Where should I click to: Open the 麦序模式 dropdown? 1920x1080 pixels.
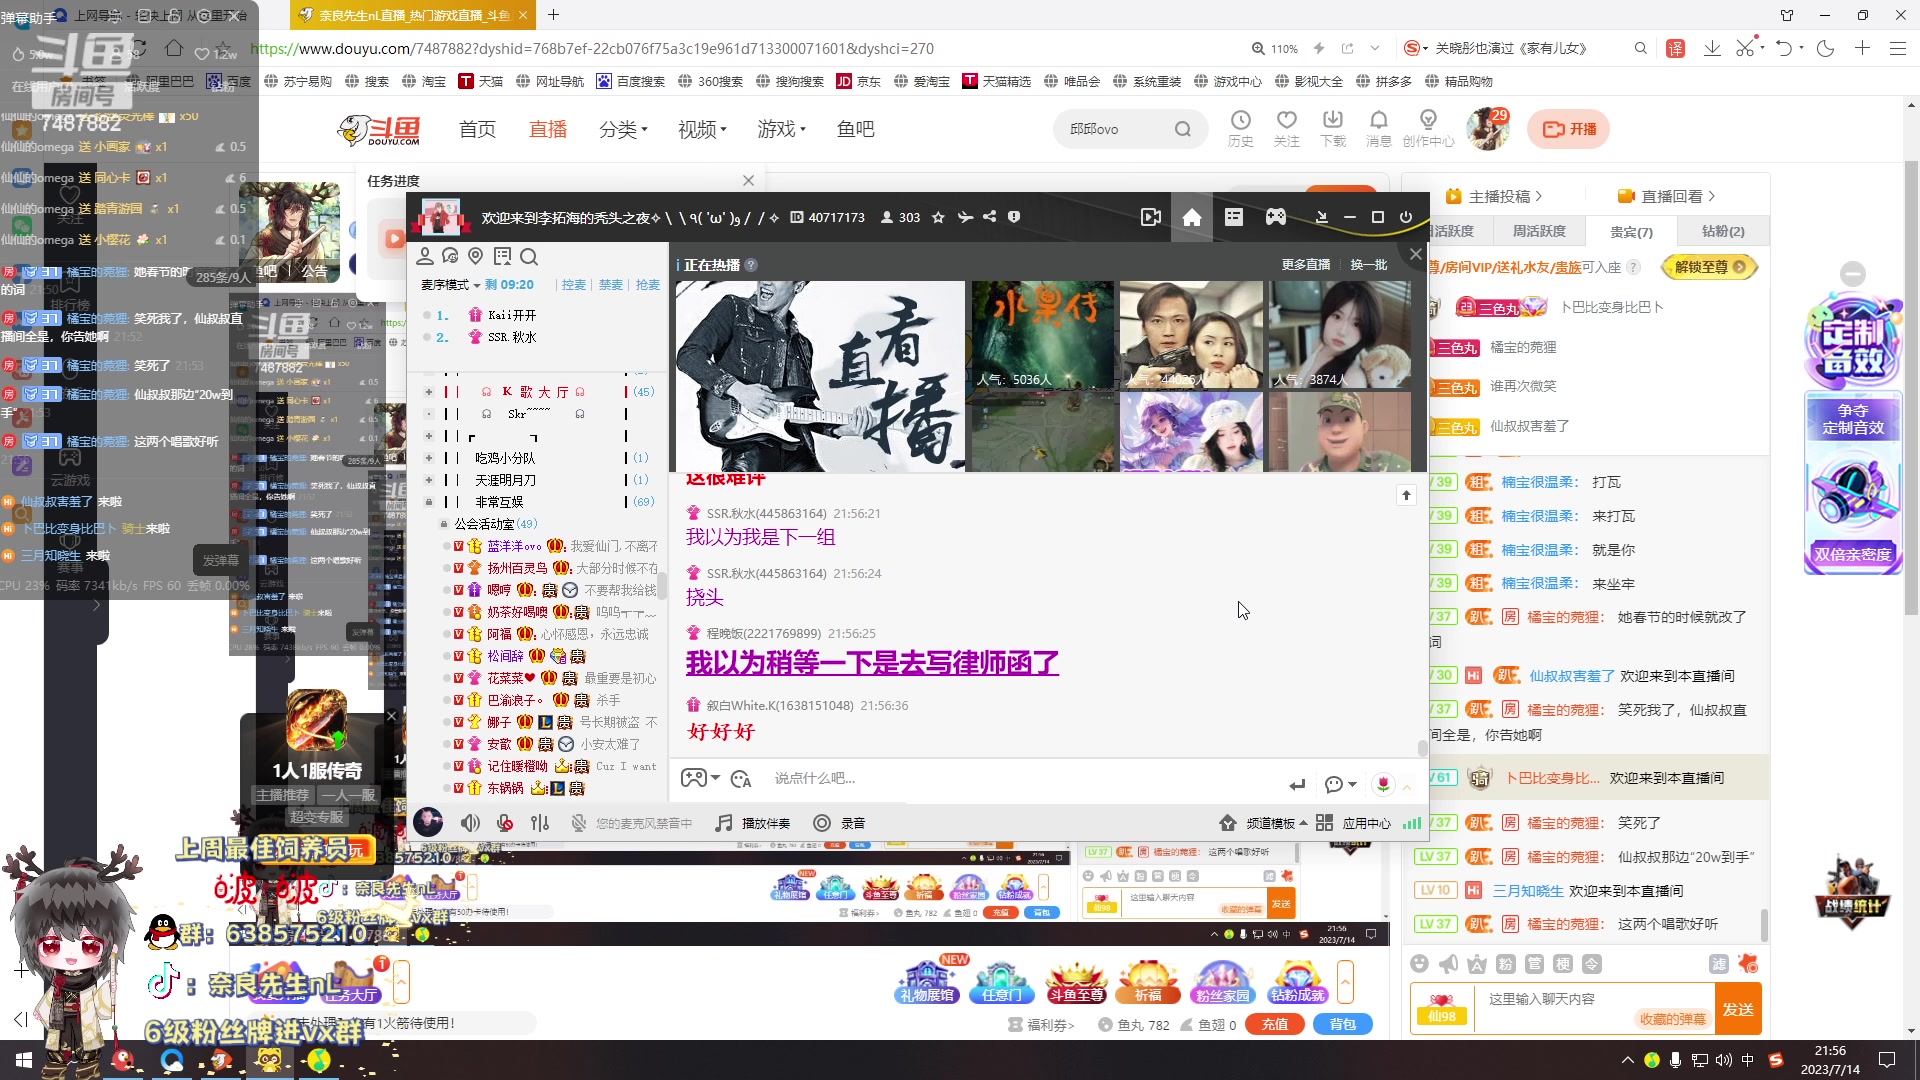[450, 285]
